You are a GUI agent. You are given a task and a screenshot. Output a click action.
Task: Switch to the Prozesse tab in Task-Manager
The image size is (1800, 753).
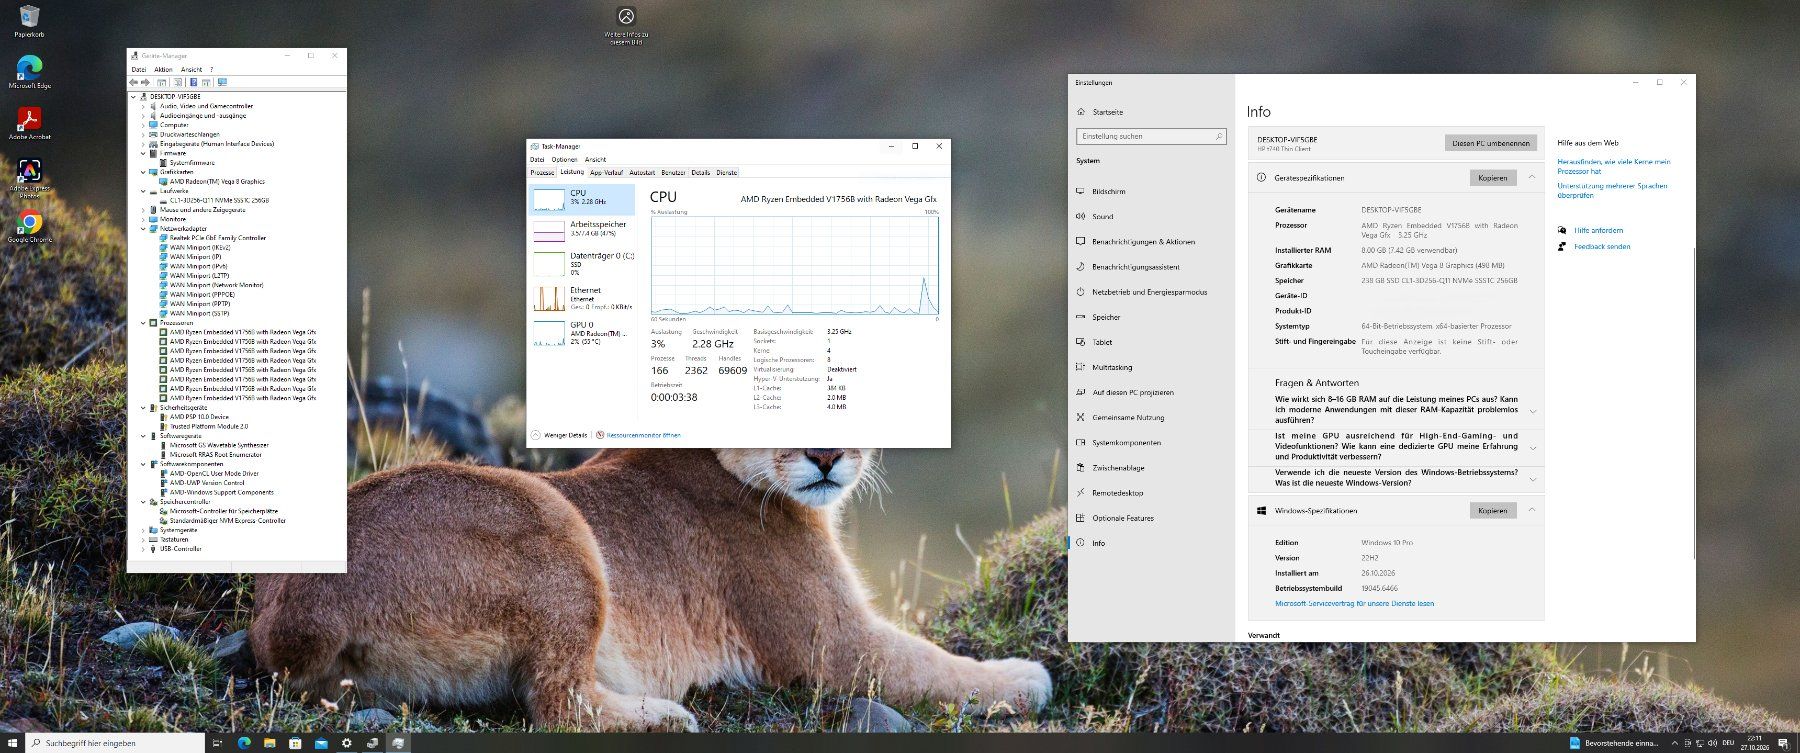tap(542, 173)
